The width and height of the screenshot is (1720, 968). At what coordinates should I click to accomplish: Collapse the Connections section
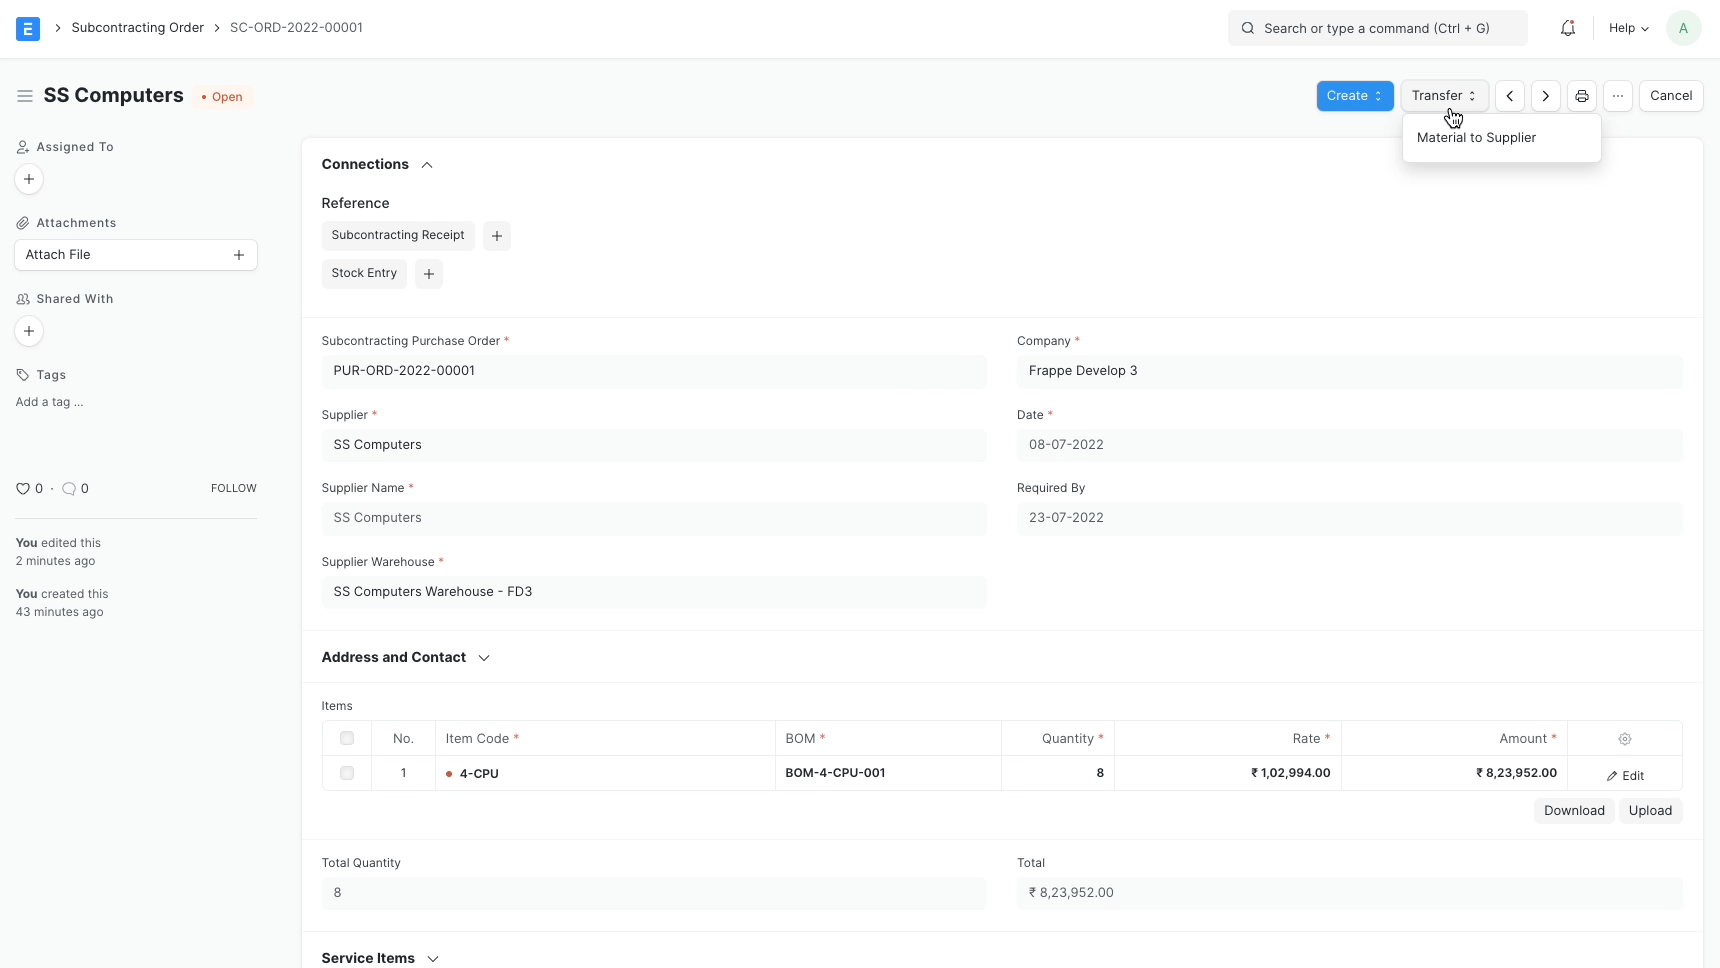click(427, 165)
